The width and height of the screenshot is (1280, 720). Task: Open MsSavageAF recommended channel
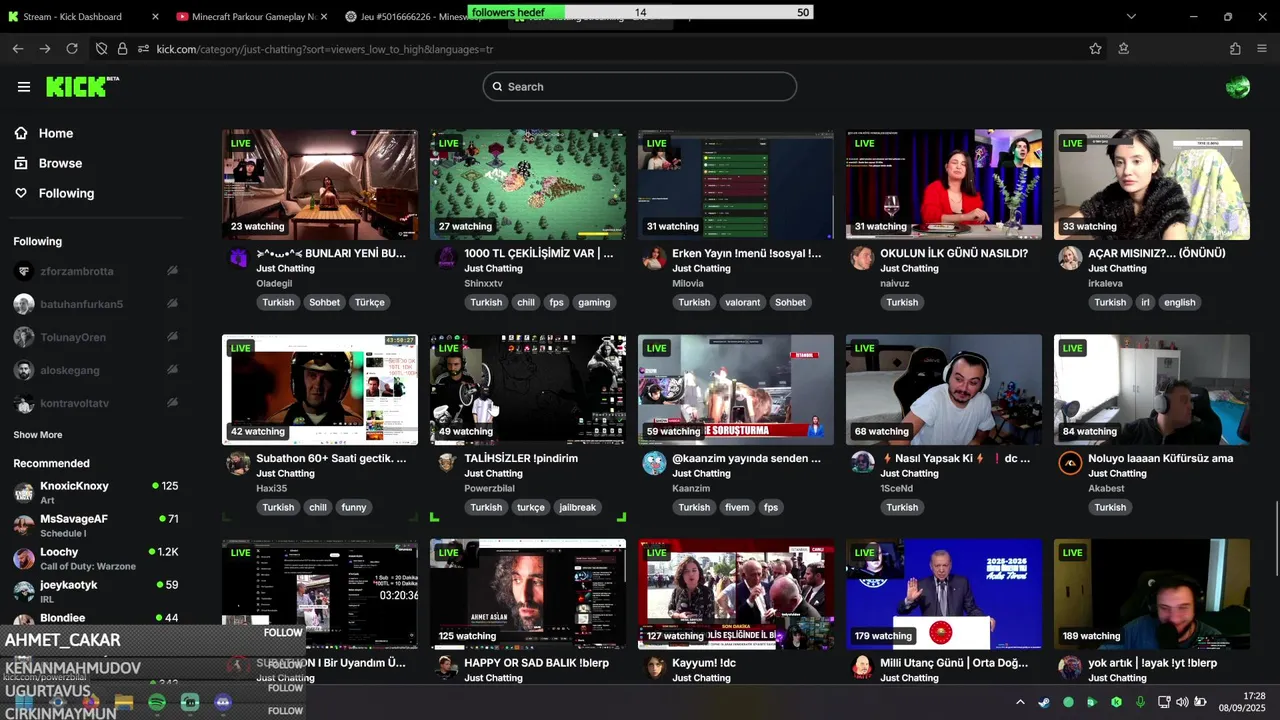pos(95,525)
